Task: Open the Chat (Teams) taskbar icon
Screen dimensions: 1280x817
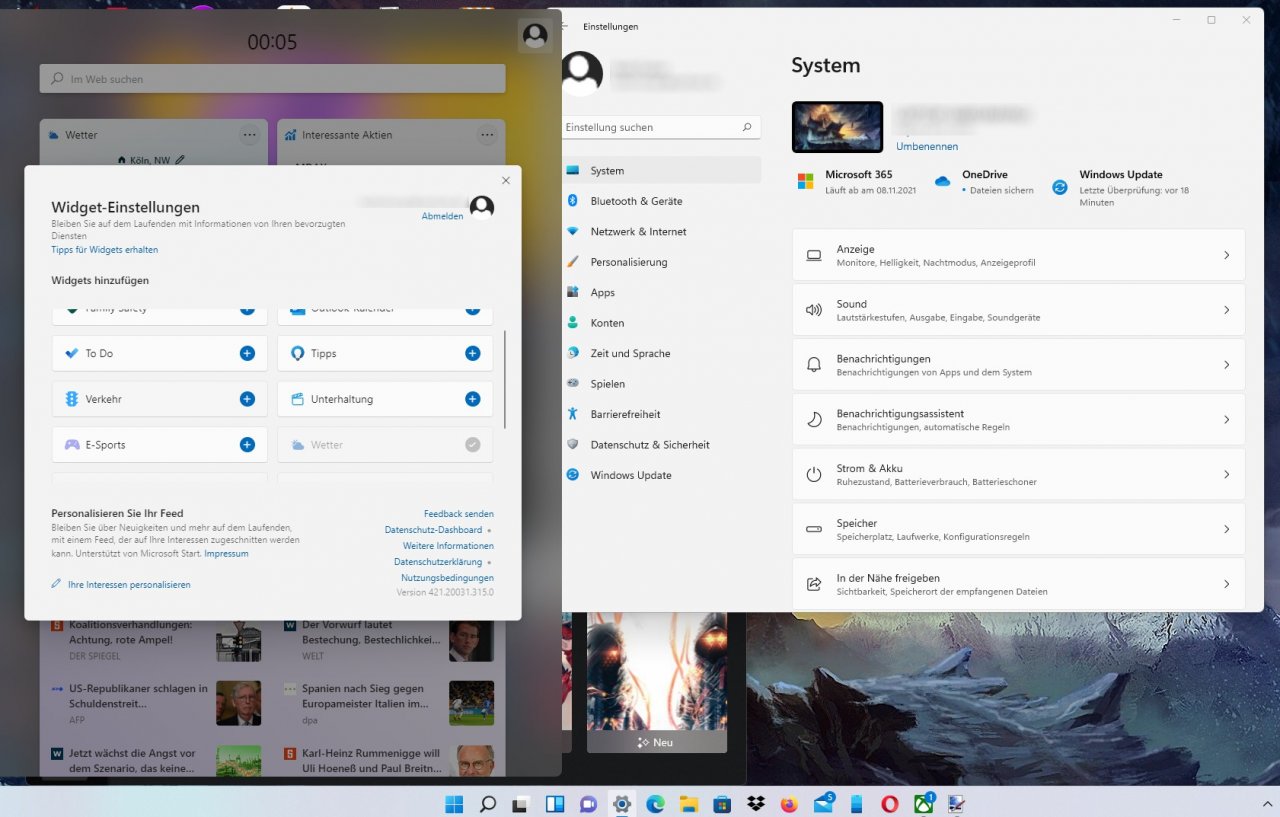Action: click(x=588, y=803)
